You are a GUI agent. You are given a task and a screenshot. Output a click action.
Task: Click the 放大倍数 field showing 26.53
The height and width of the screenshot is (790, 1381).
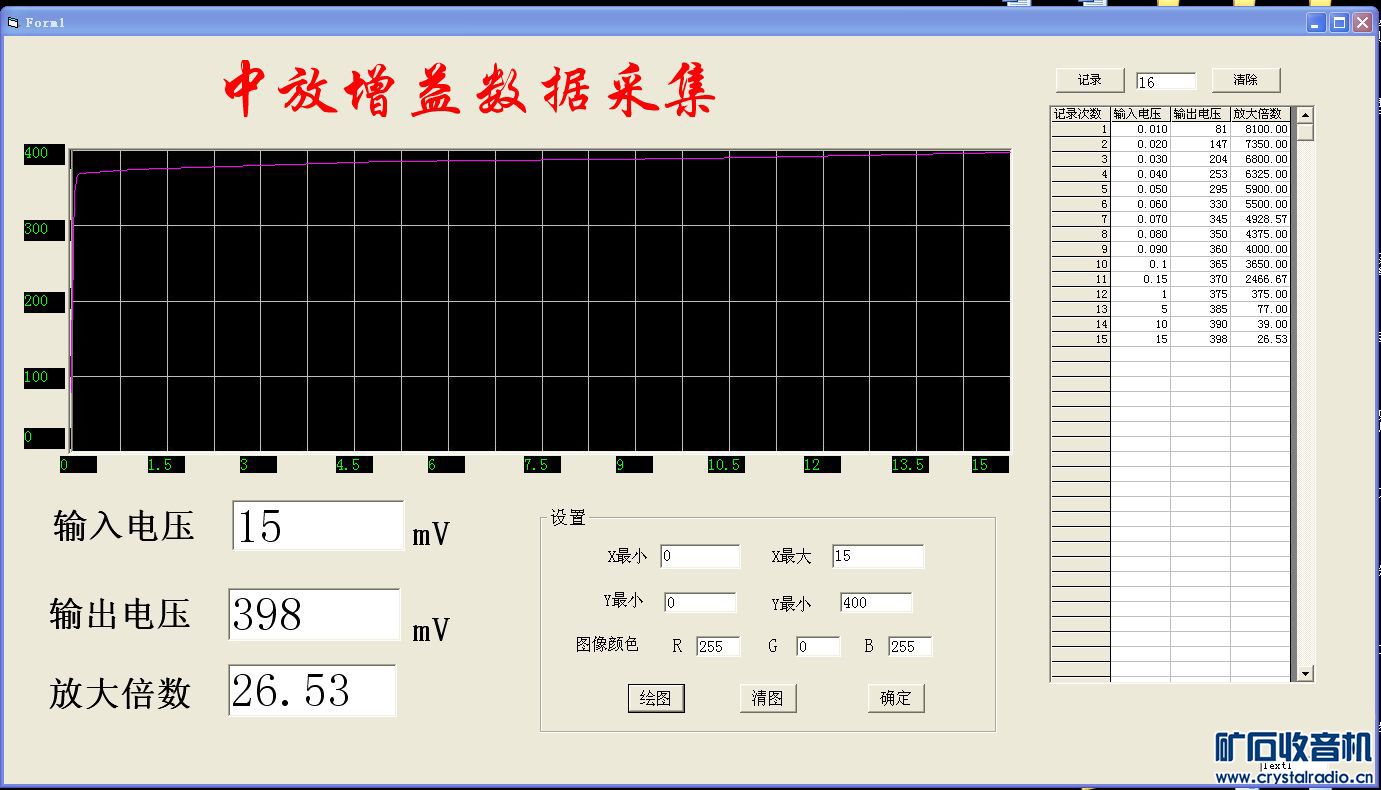(x=312, y=691)
